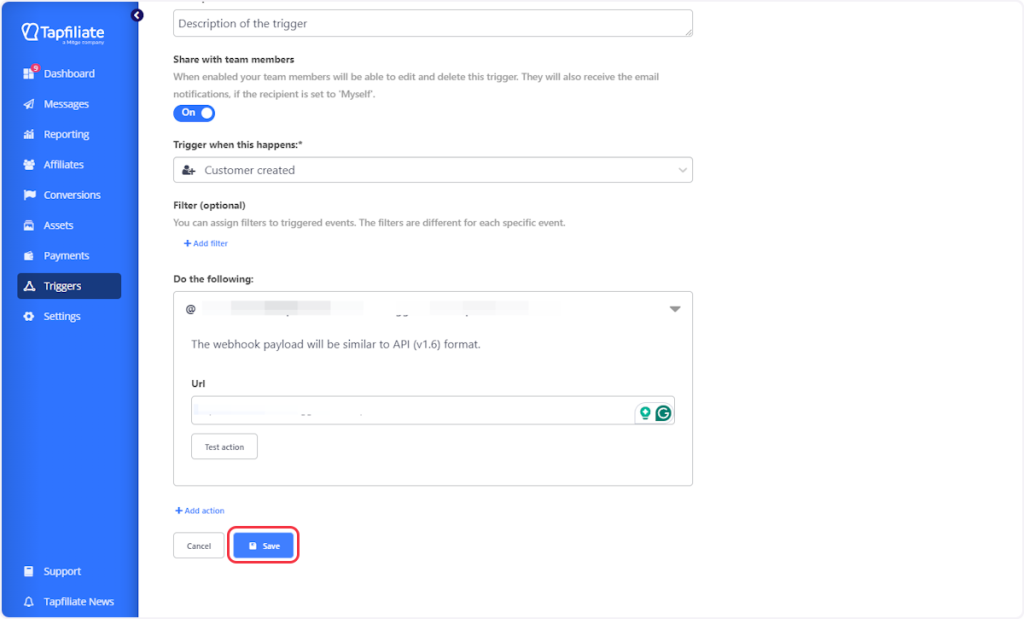
Task: Click into the trigger description text box
Action: (x=432, y=24)
